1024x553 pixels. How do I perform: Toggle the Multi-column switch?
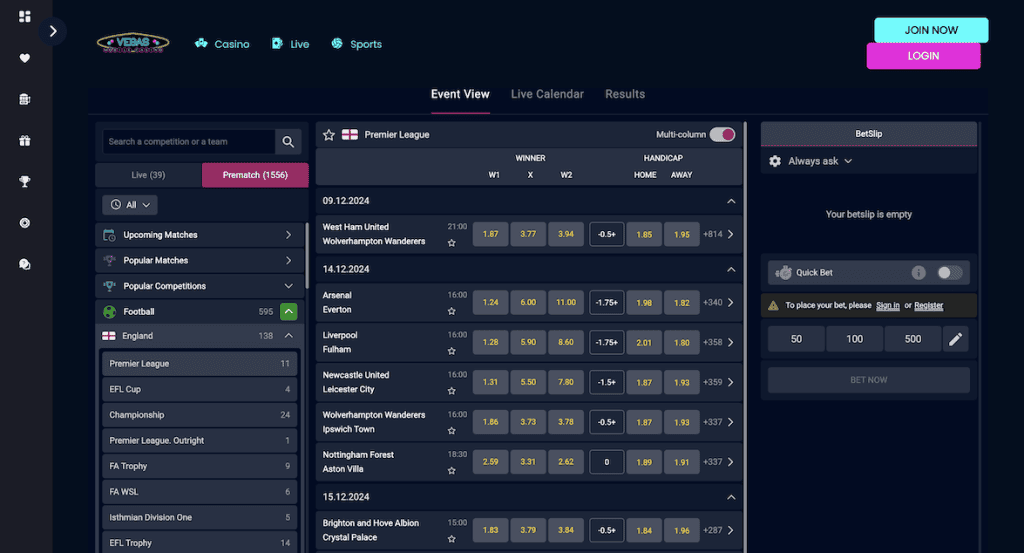722,134
